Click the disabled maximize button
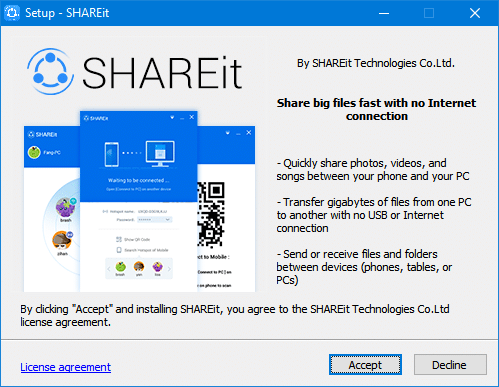Image resolution: width=499 pixels, height=387 pixels. tap(429, 13)
